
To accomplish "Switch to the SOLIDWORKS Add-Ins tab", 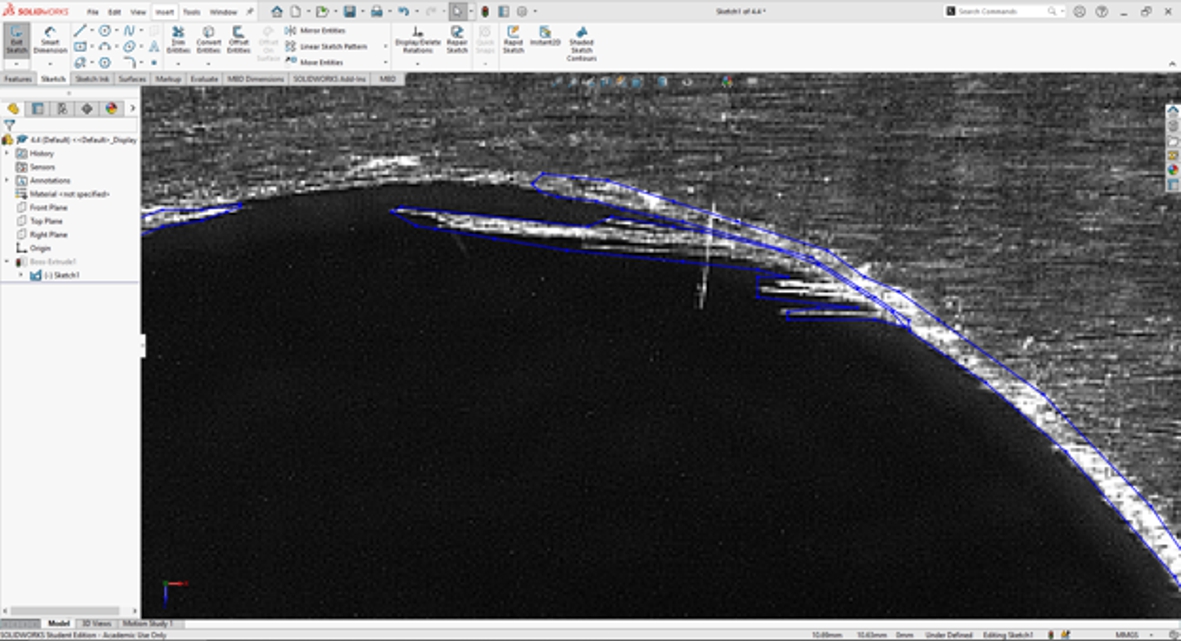I will click(329, 79).
